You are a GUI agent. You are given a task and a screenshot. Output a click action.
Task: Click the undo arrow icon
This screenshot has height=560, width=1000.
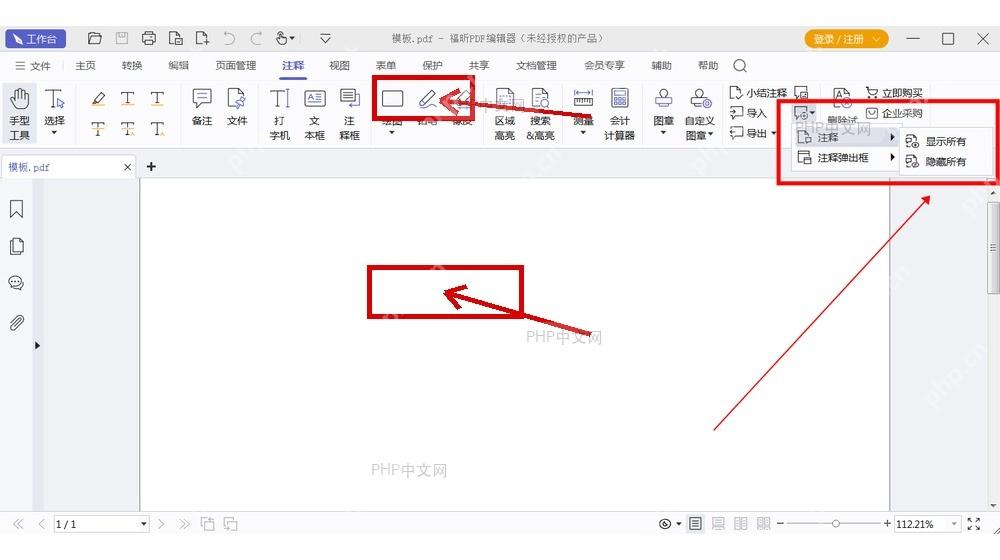pos(229,39)
